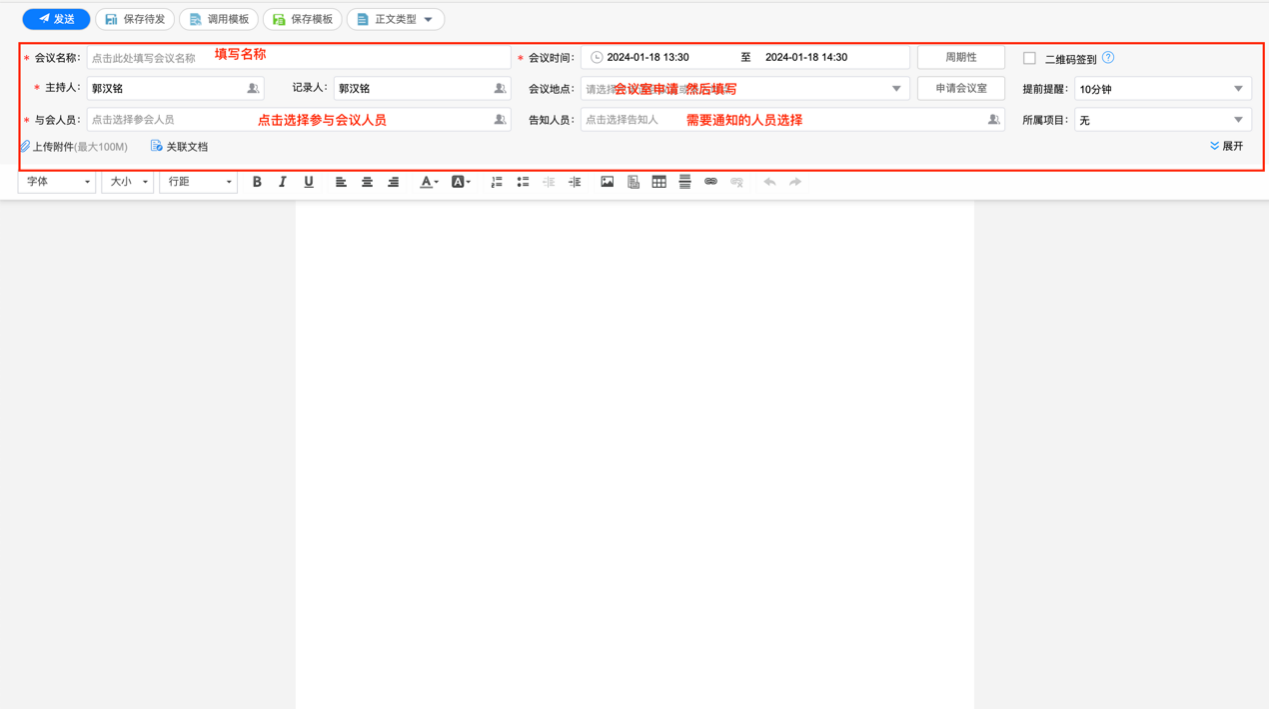This screenshot has width=1269, height=709.
Task: Apply center text alignment
Action: click(x=367, y=181)
